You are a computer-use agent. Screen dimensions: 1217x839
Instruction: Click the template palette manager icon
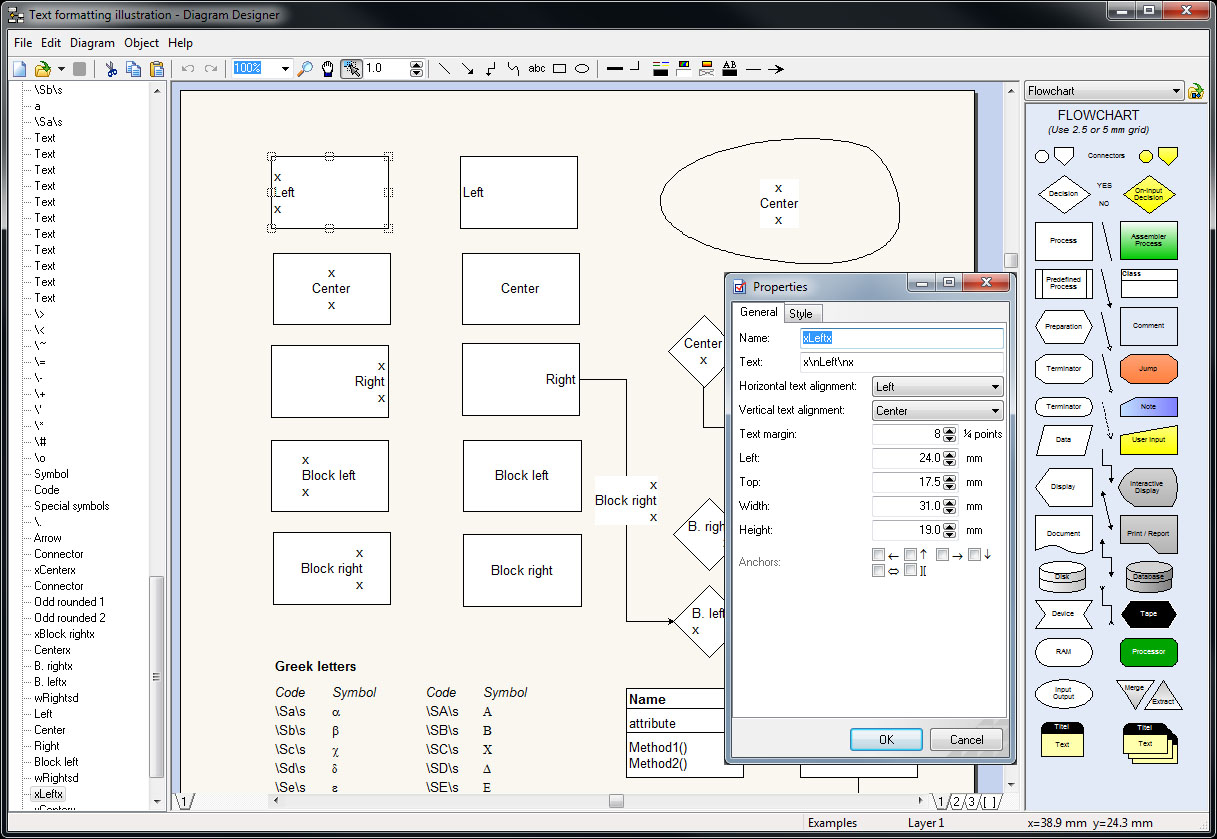[1195, 91]
